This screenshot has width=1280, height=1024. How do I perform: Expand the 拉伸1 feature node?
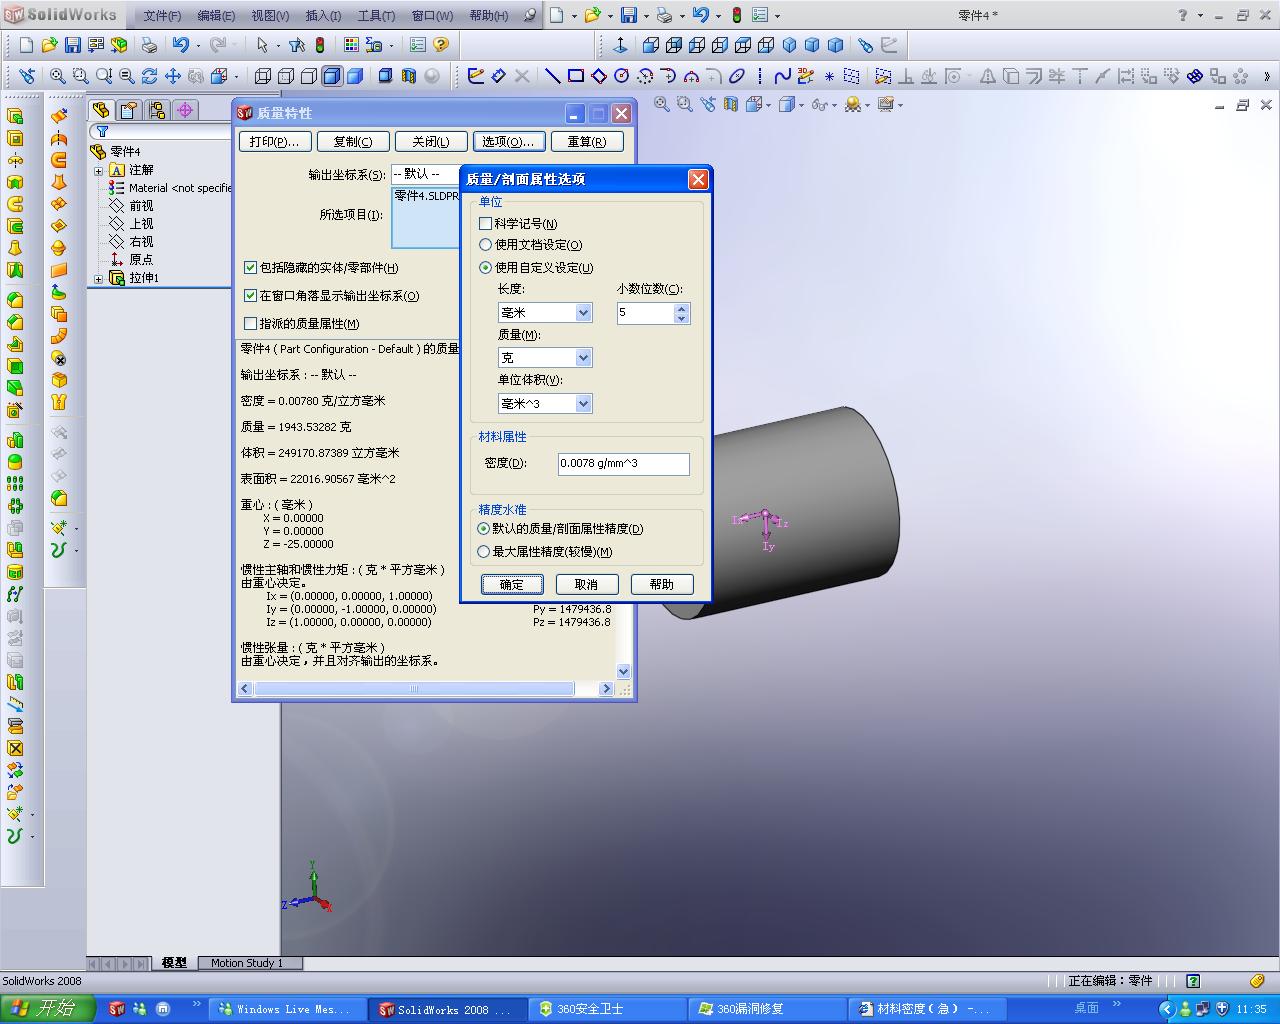tap(99, 279)
